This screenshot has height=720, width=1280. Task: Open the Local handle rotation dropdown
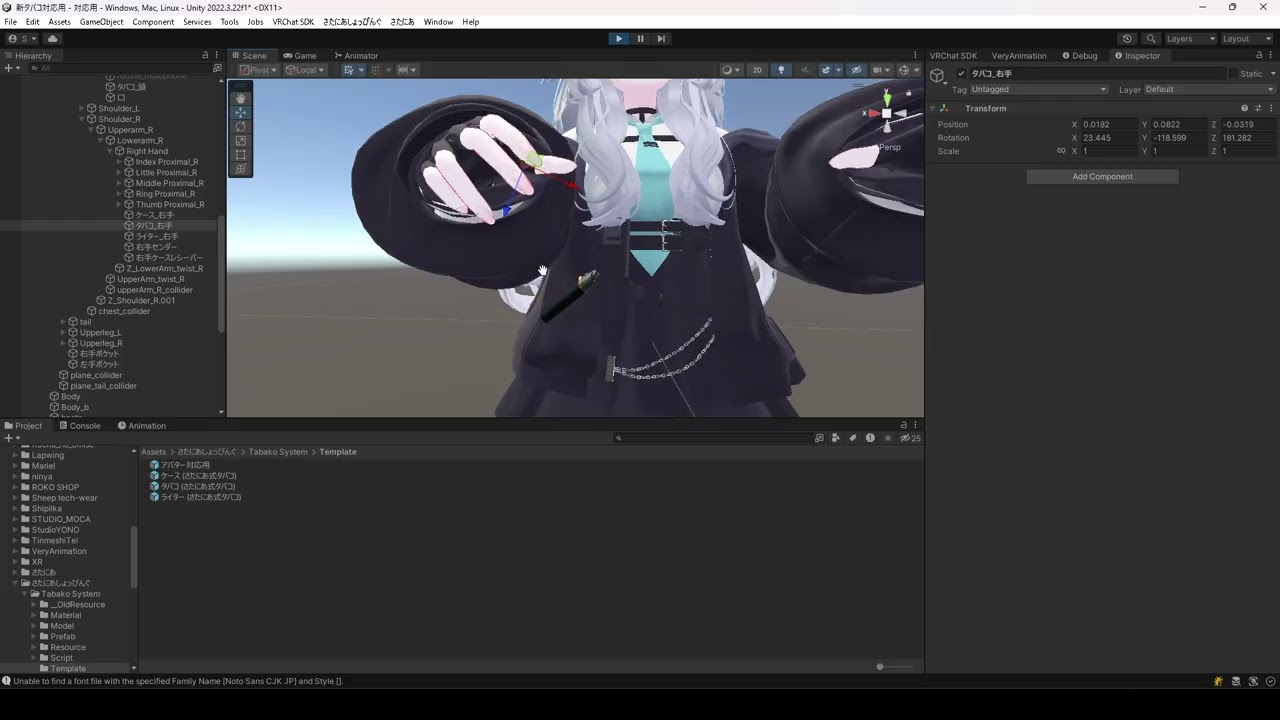(305, 70)
